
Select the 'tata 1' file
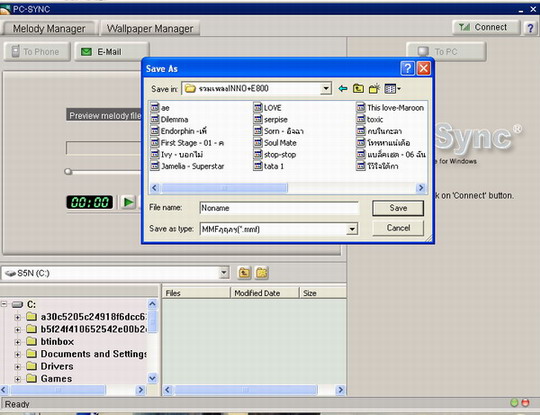click(269, 166)
